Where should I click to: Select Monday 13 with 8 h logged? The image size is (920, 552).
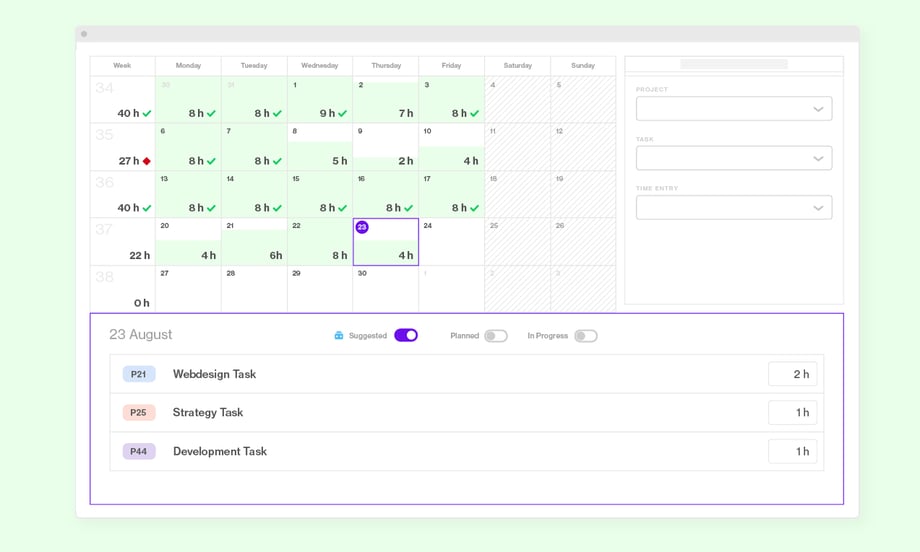click(x=188, y=194)
